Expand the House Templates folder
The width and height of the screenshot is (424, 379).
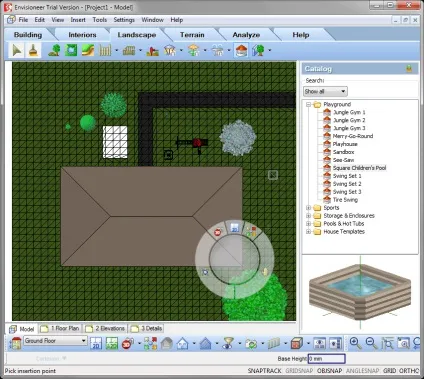pyautogui.click(x=309, y=232)
